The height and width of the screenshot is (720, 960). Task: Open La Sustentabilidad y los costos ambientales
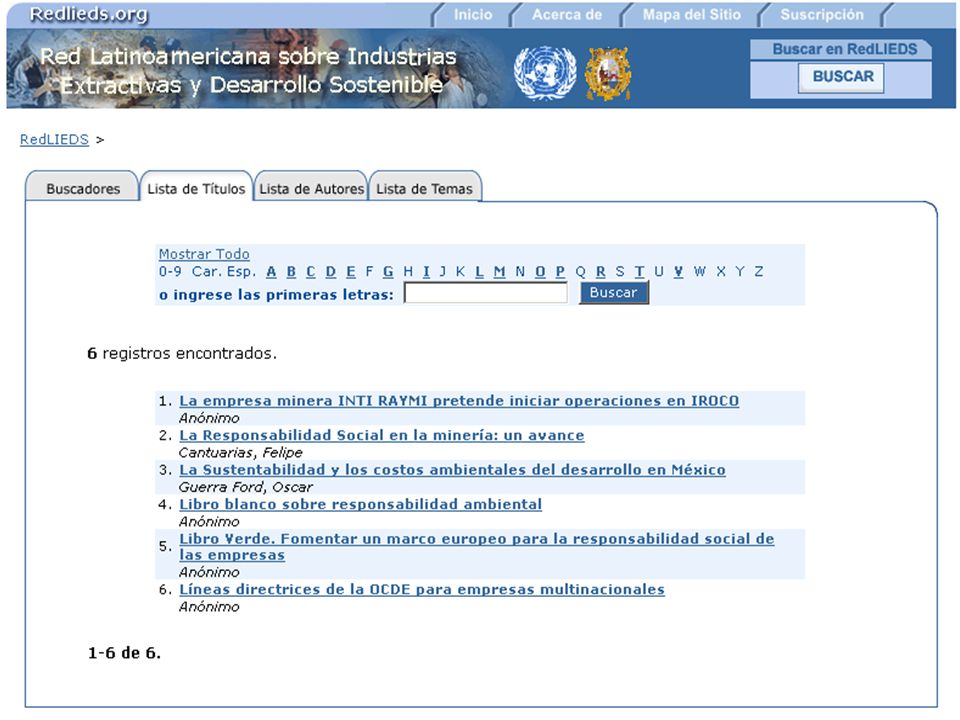click(x=452, y=470)
